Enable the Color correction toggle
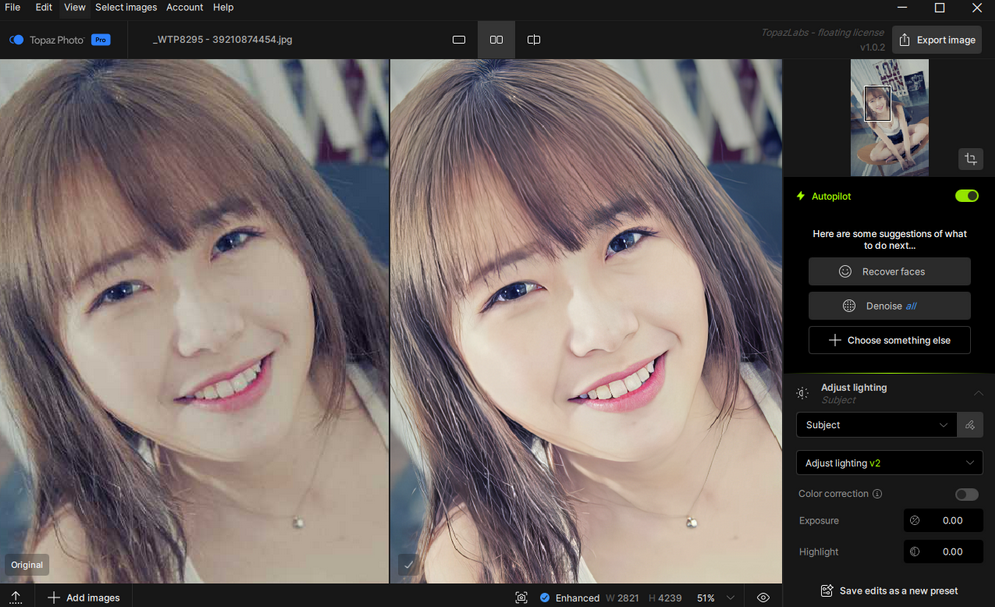This screenshot has width=995, height=607. click(966, 494)
